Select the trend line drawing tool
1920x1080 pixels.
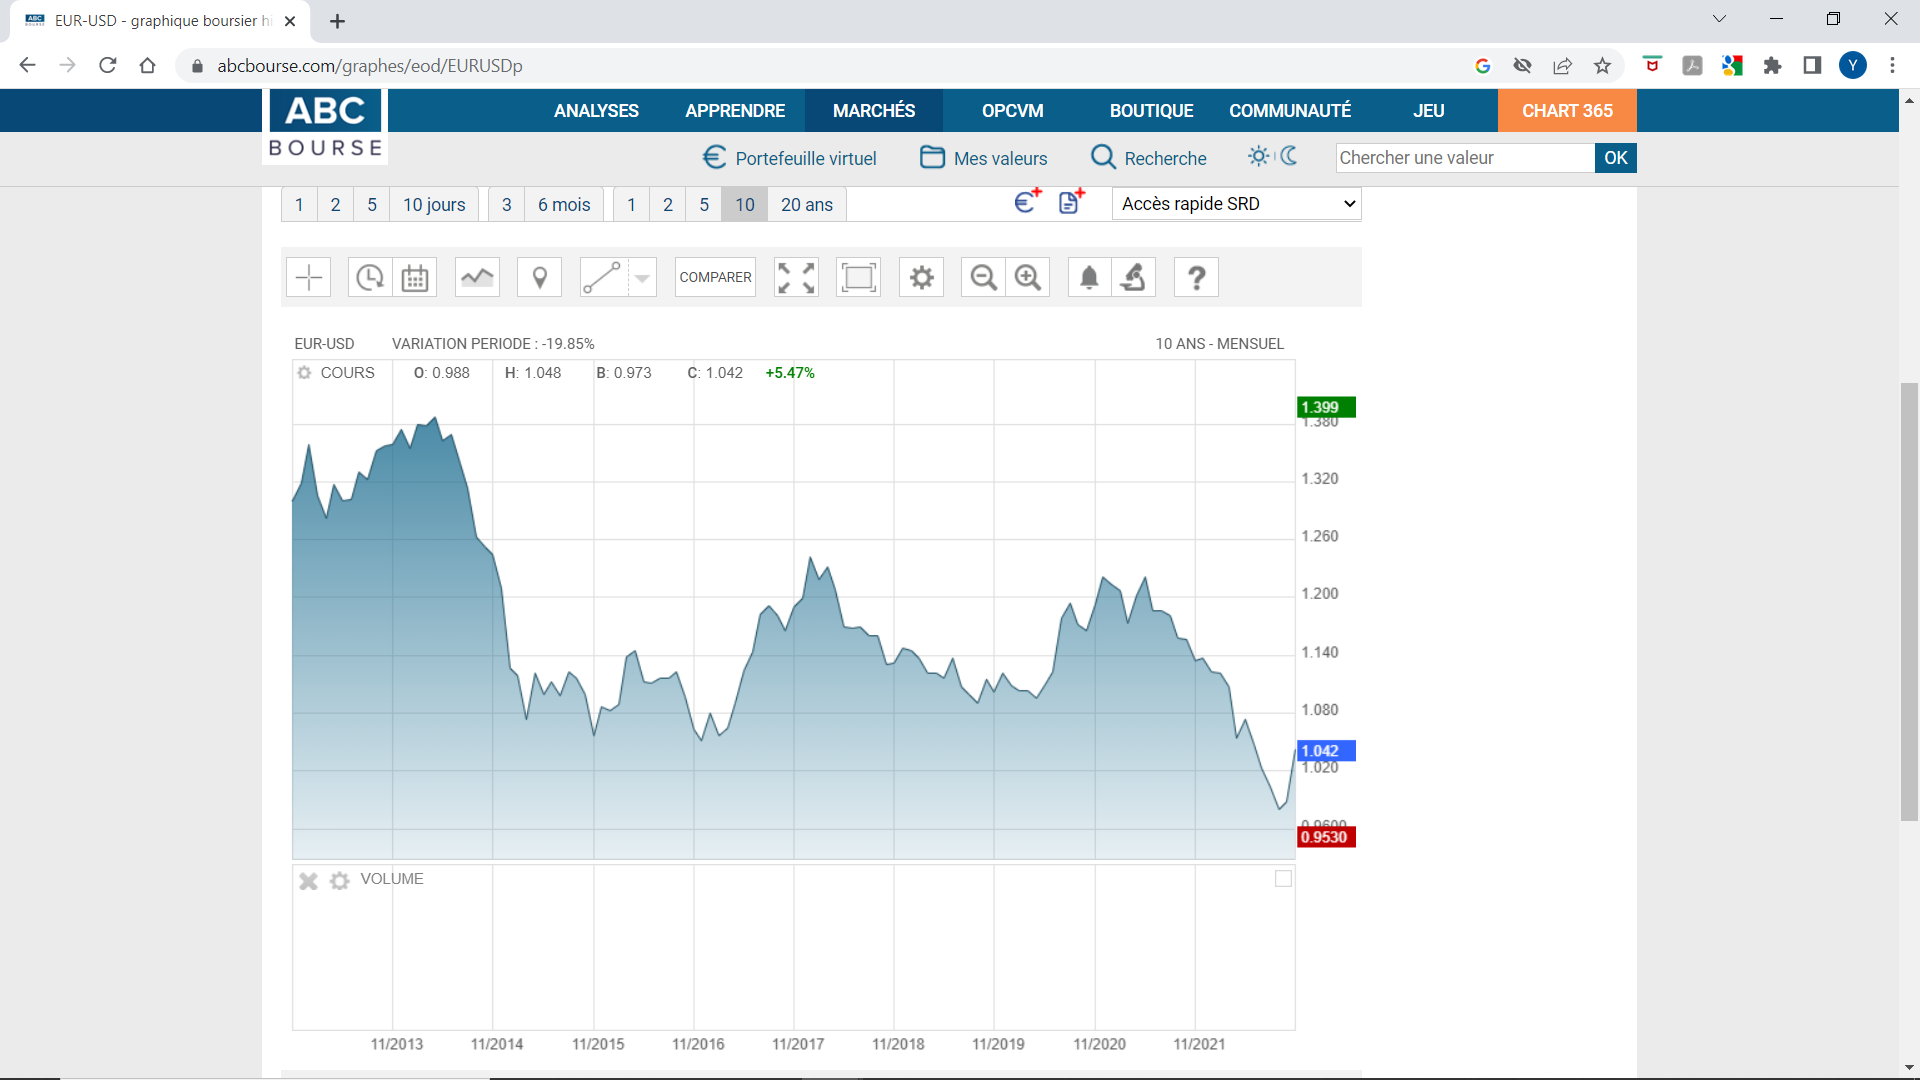(x=603, y=277)
